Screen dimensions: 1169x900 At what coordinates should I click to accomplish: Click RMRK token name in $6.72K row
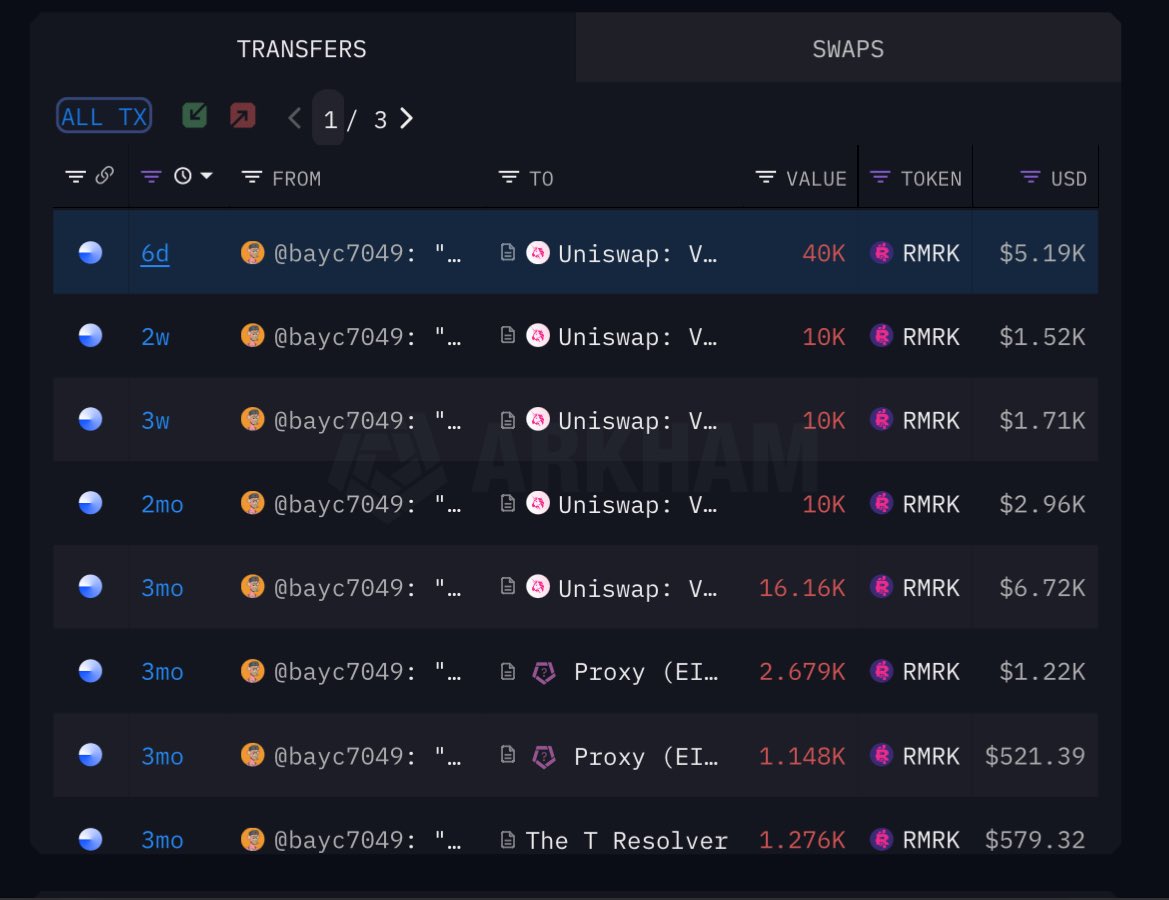pos(930,588)
